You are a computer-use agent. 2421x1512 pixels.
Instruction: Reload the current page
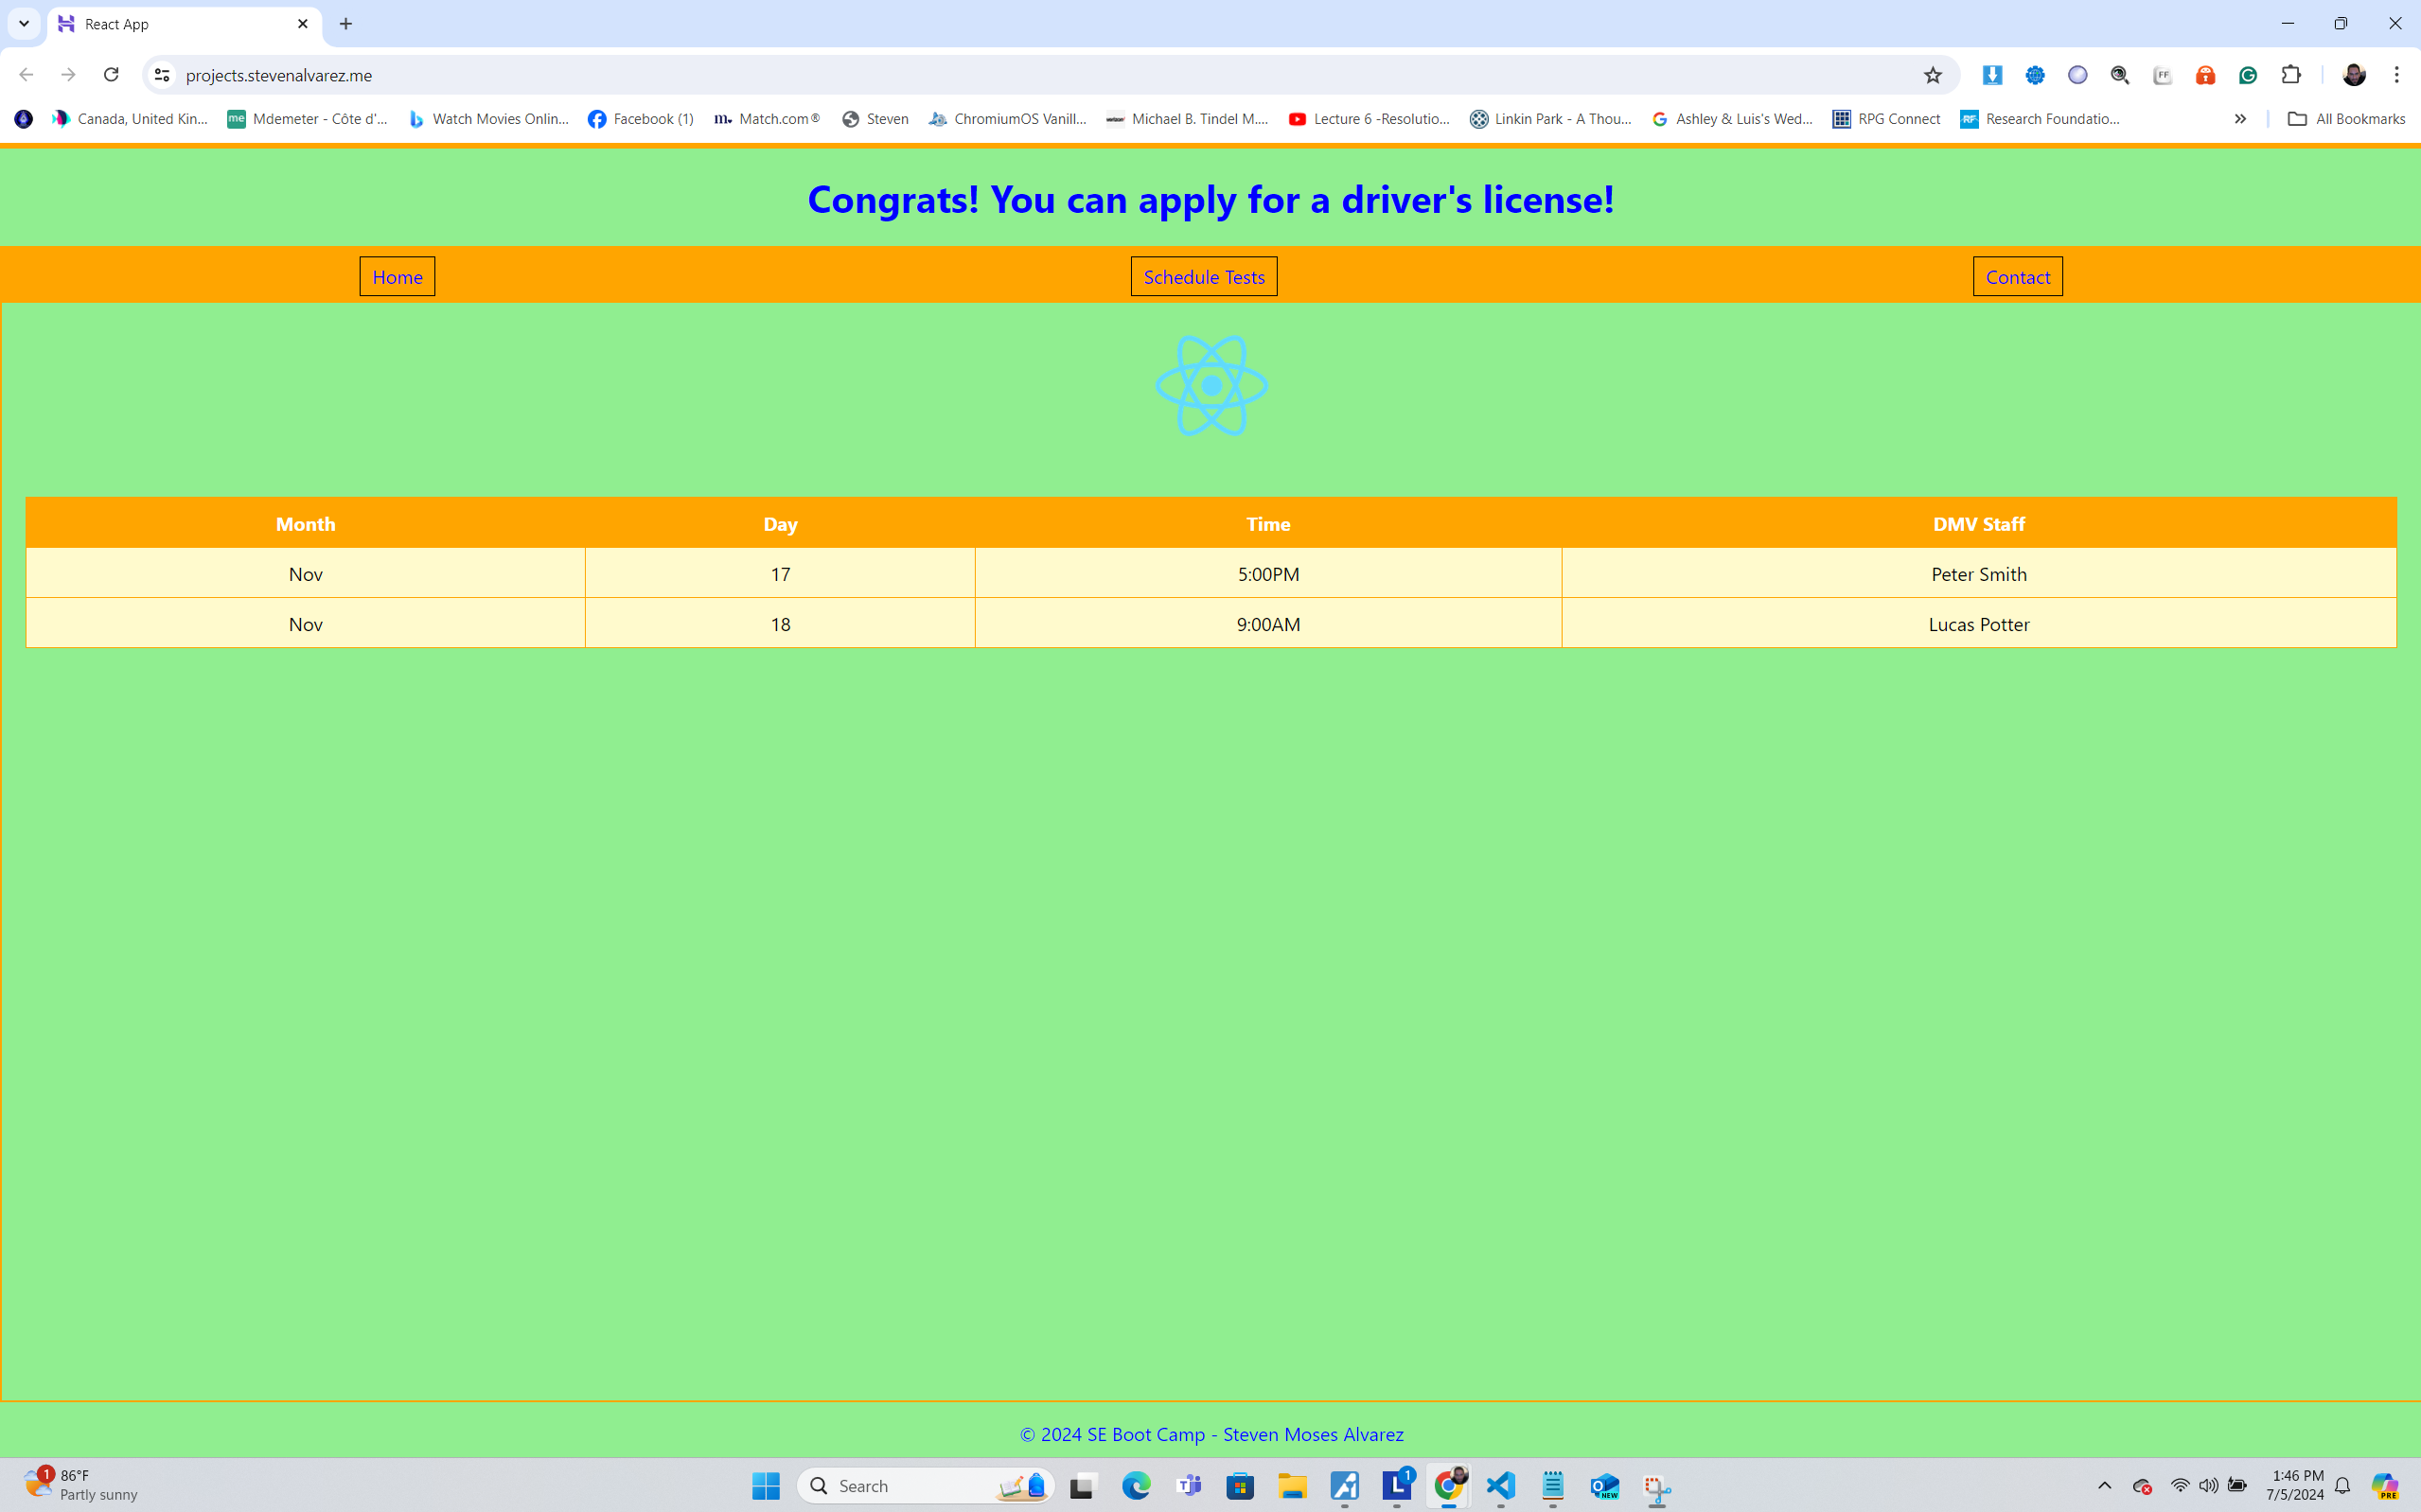111,75
